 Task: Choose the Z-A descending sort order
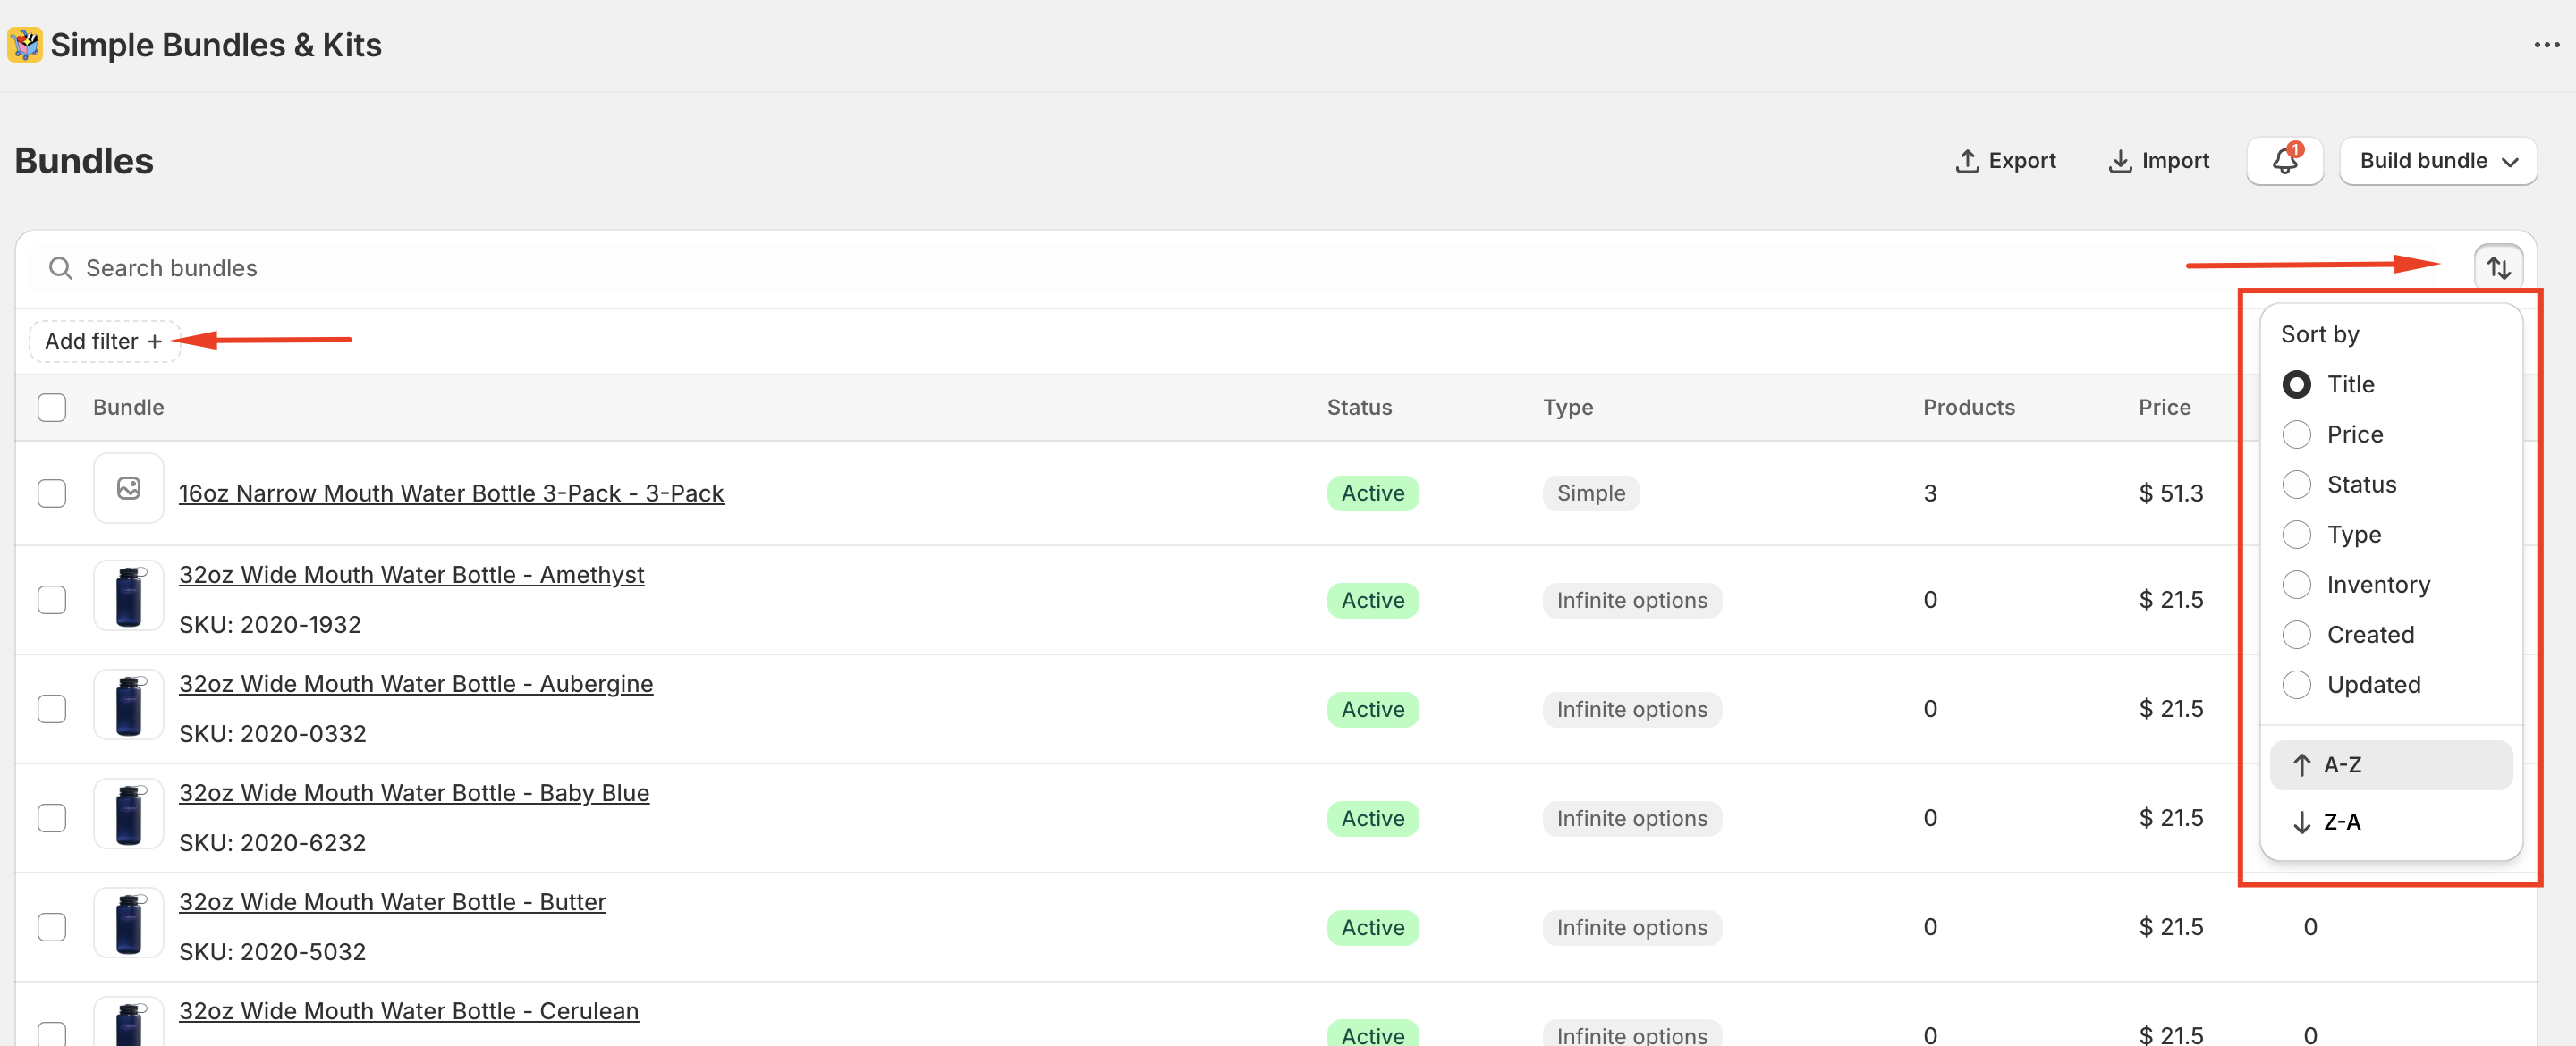(2340, 822)
